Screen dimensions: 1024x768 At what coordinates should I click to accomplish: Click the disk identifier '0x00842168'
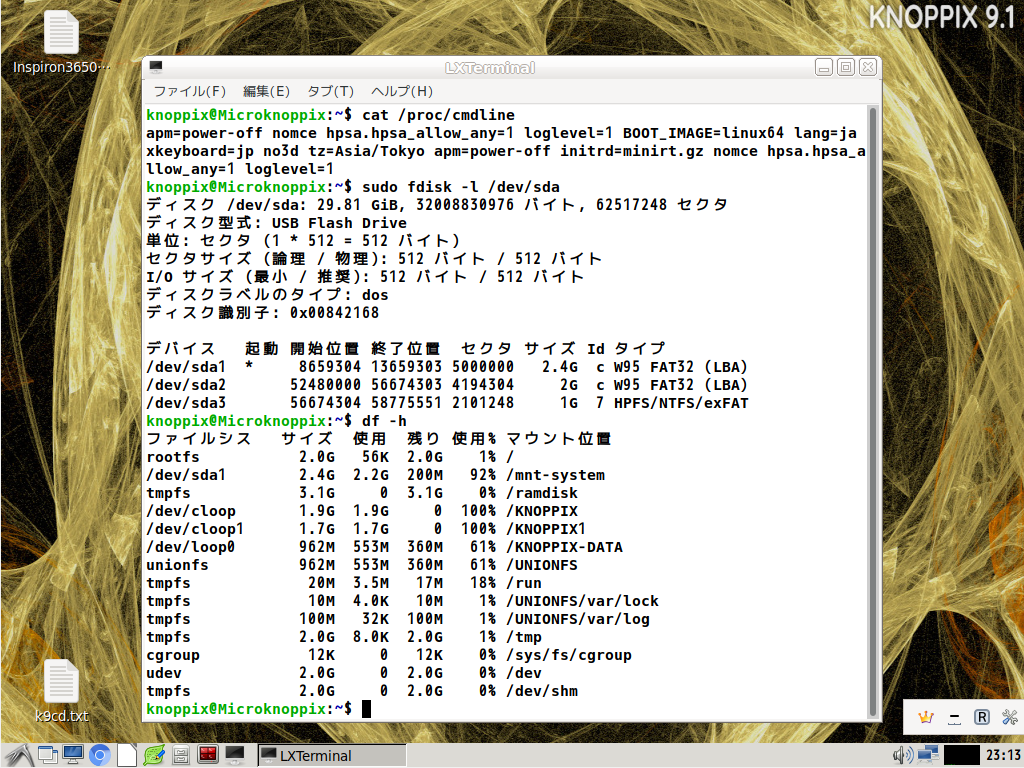[334, 313]
